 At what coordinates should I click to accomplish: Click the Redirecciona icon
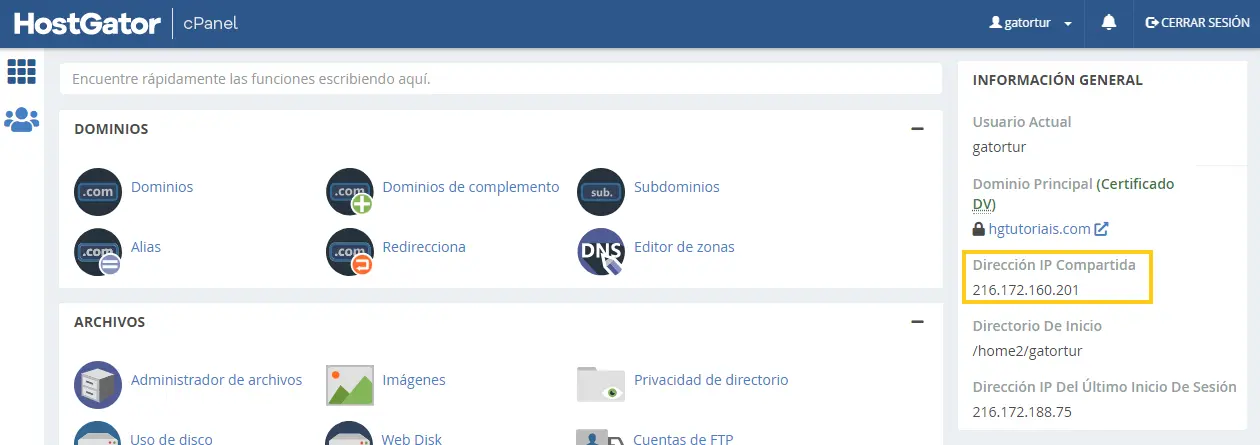[x=350, y=251]
